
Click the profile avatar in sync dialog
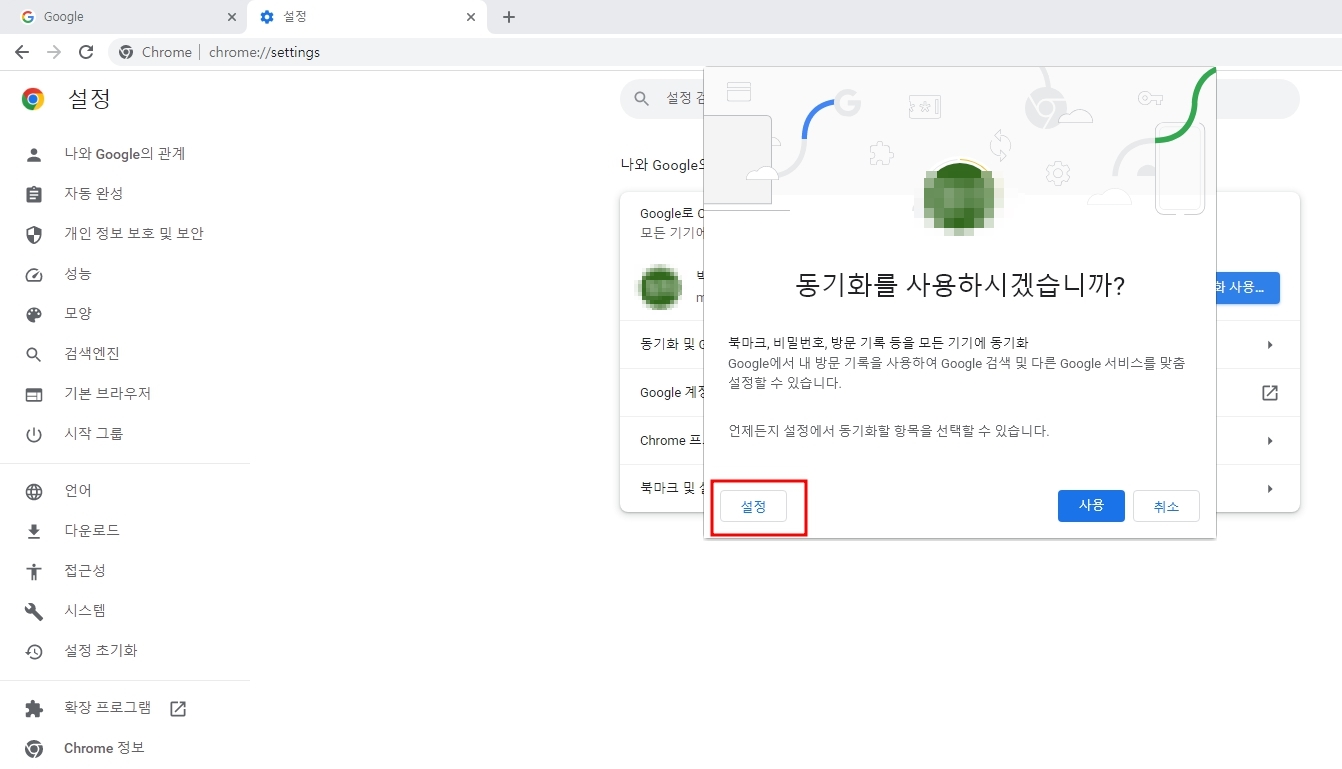pos(960,197)
